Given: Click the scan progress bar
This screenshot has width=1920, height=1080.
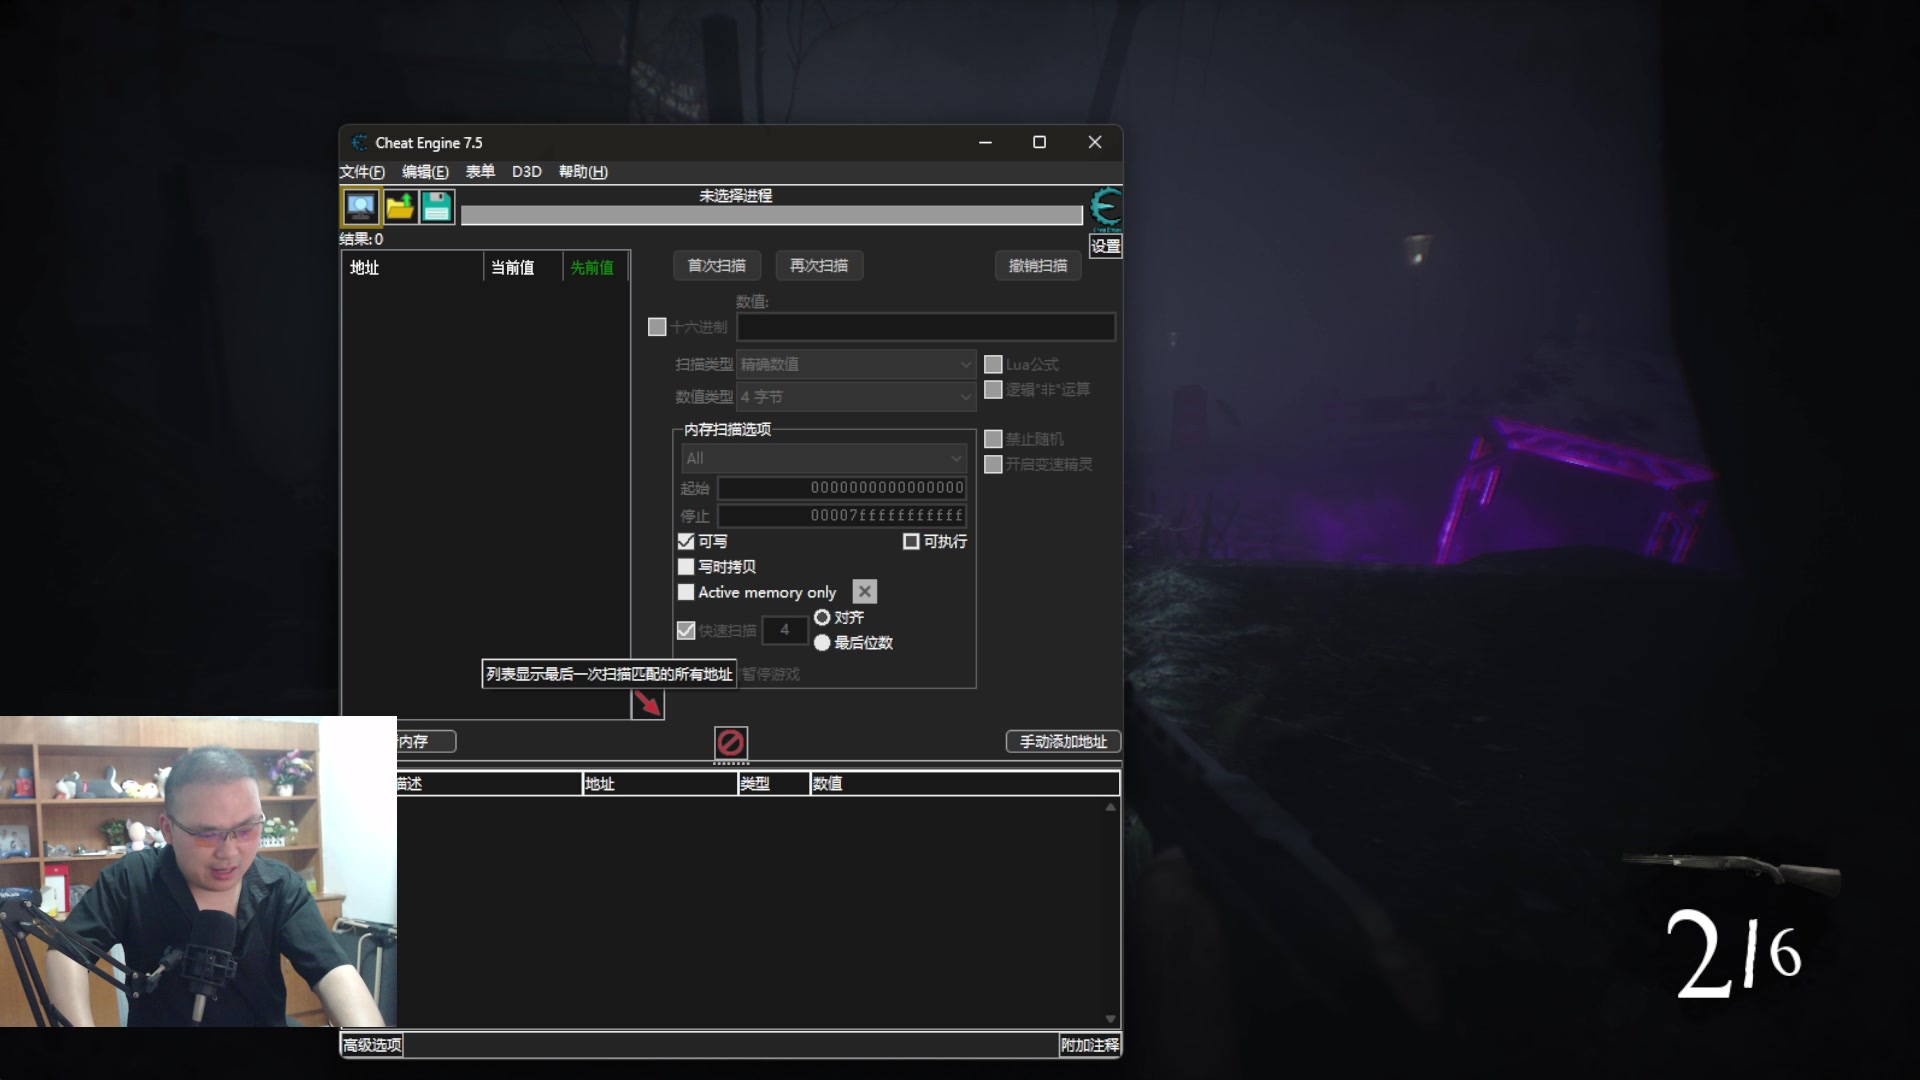Looking at the screenshot, I should pyautogui.click(x=771, y=216).
